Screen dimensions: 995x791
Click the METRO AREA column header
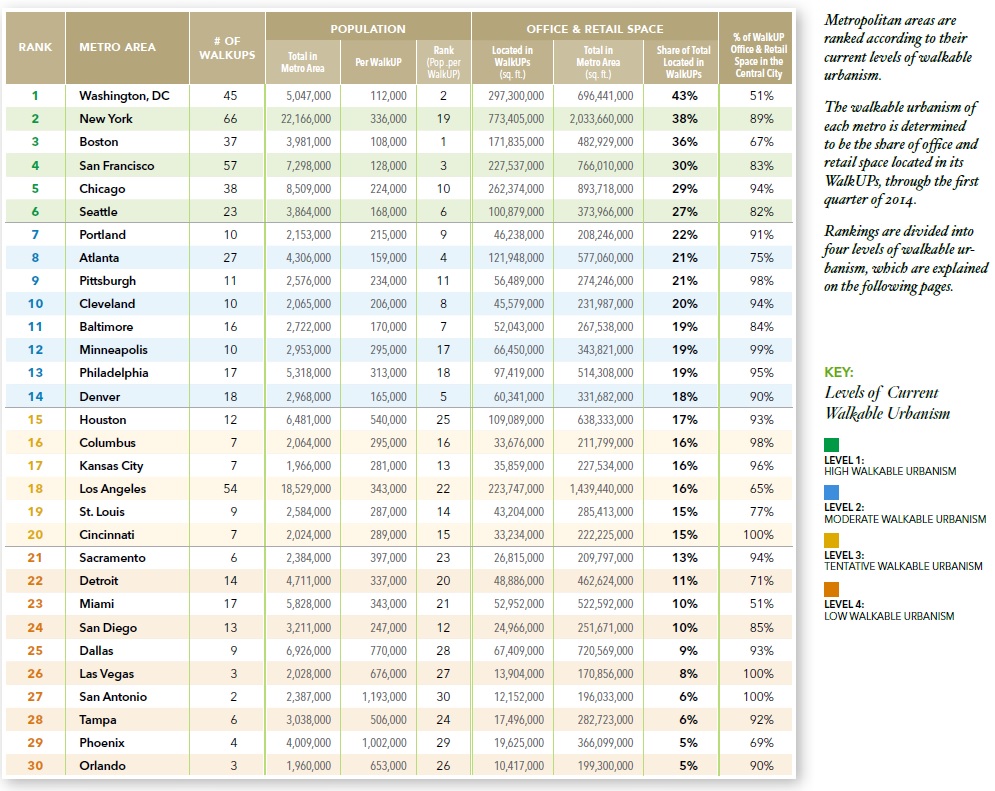[x=117, y=47]
